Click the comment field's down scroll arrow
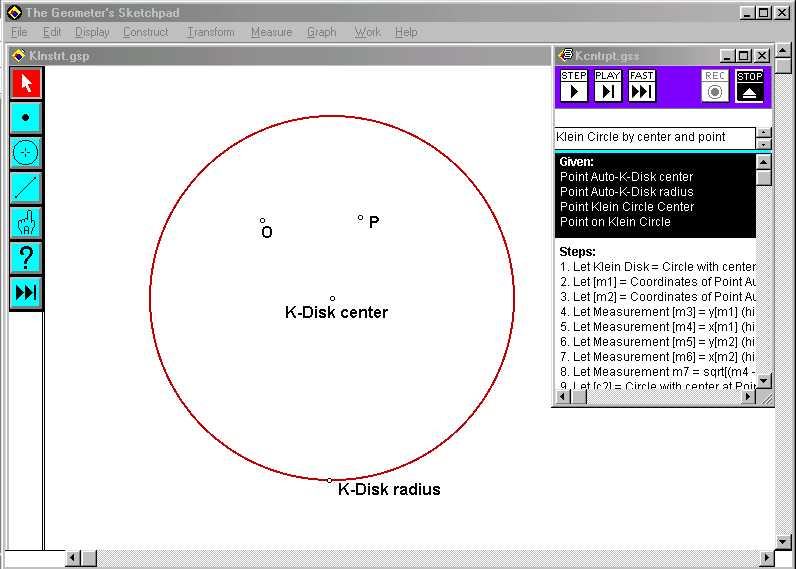This screenshot has width=796, height=569. pyautogui.click(x=764, y=144)
